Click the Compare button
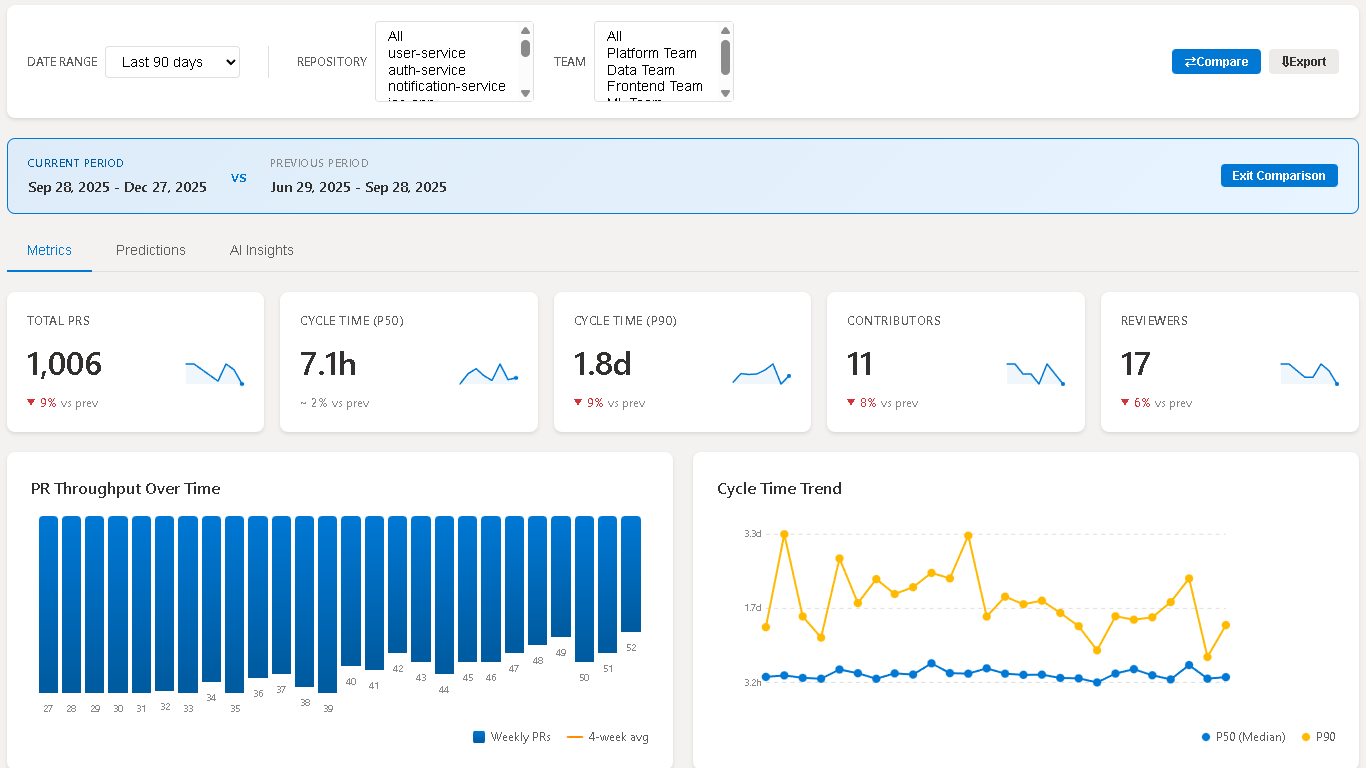Screen dimensions: 1366x768 click(x=1216, y=62)
